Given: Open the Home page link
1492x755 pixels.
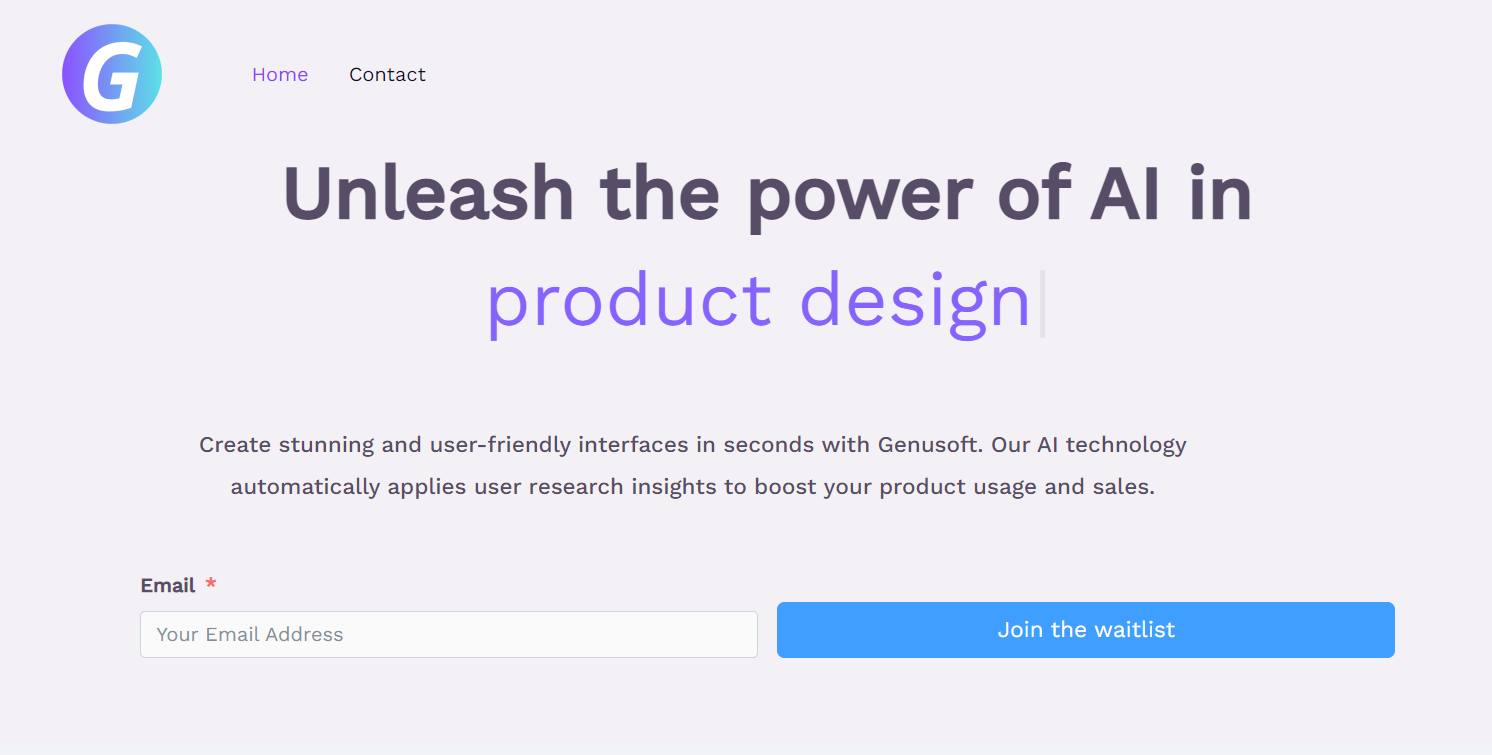Looking at the screenshot, I should click(280, 75).
